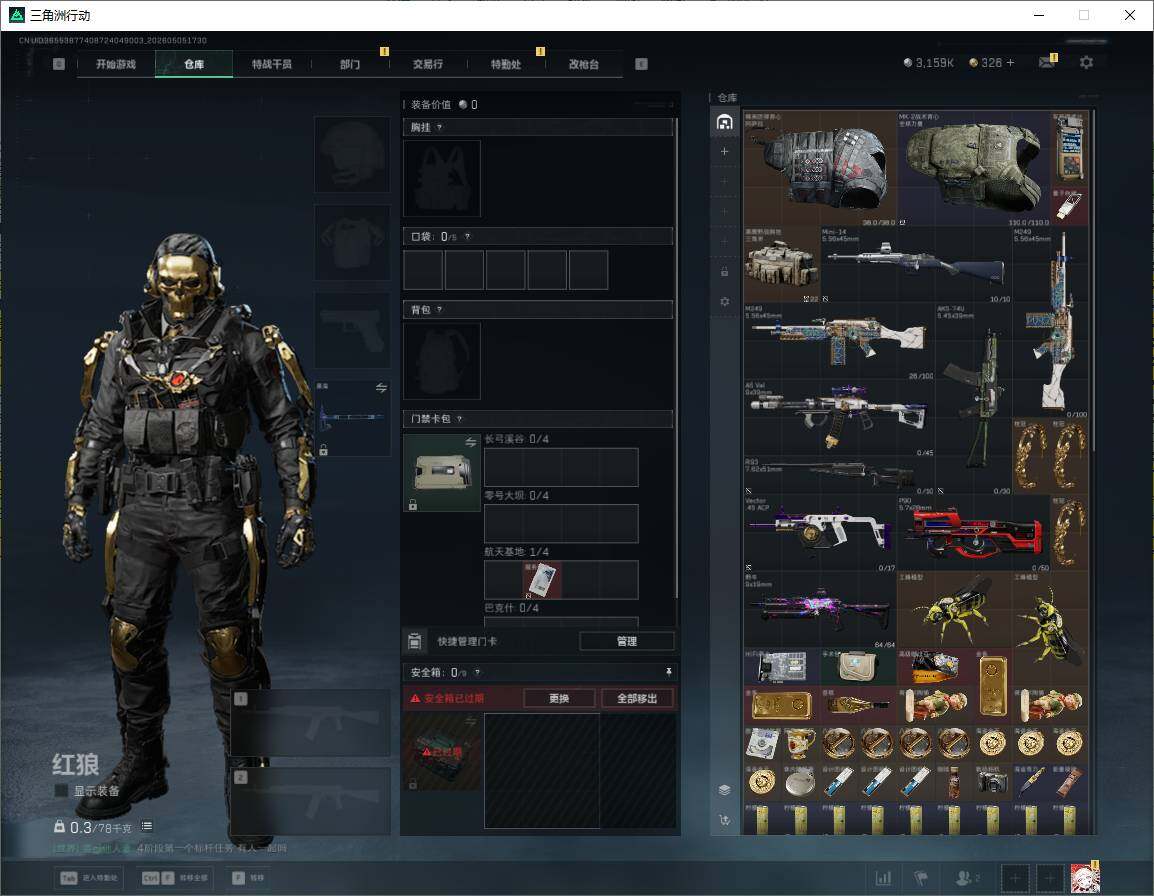Select the main warehouse storage icon

[x=724, y=121]
